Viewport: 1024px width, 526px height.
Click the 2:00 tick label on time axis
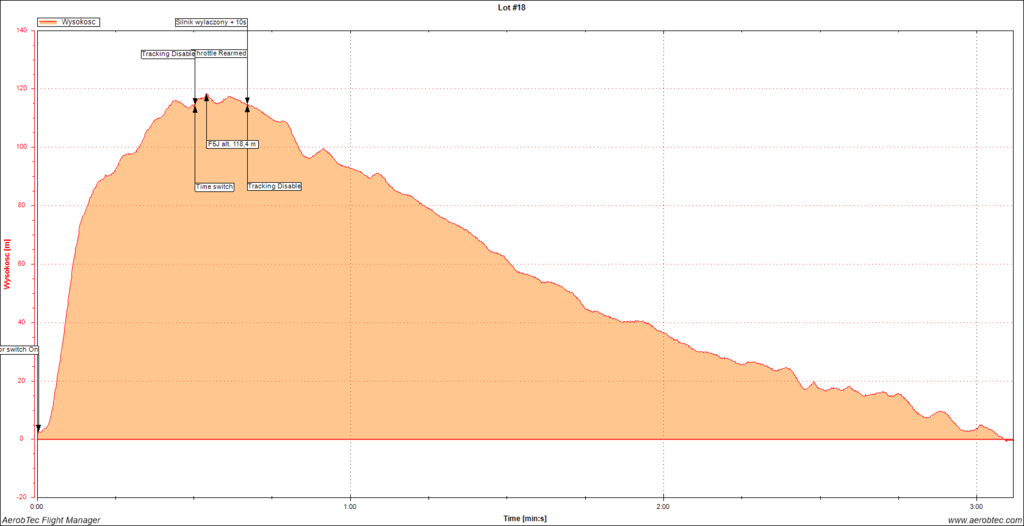pos(664,506)
